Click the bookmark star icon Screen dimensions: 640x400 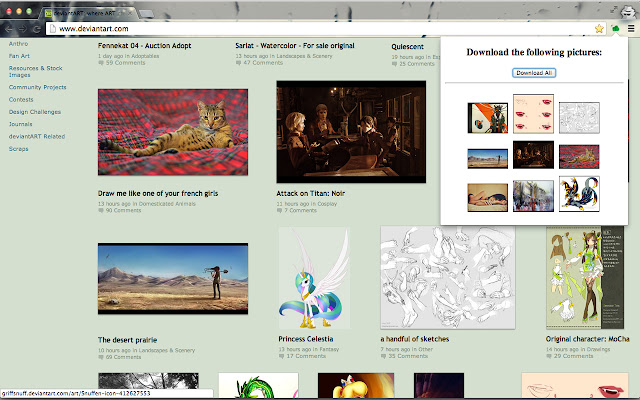(x=599, y=29)
